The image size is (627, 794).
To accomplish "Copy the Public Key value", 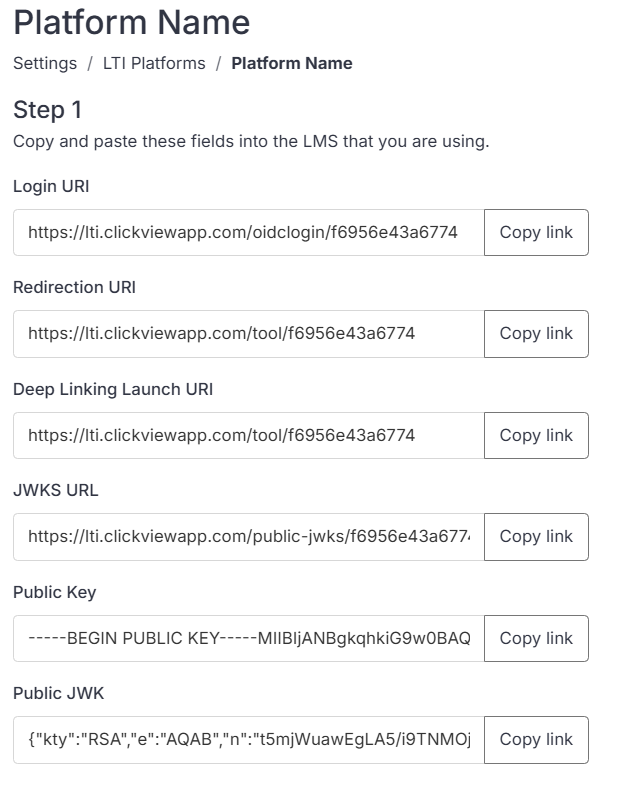I will coord(536,639).
